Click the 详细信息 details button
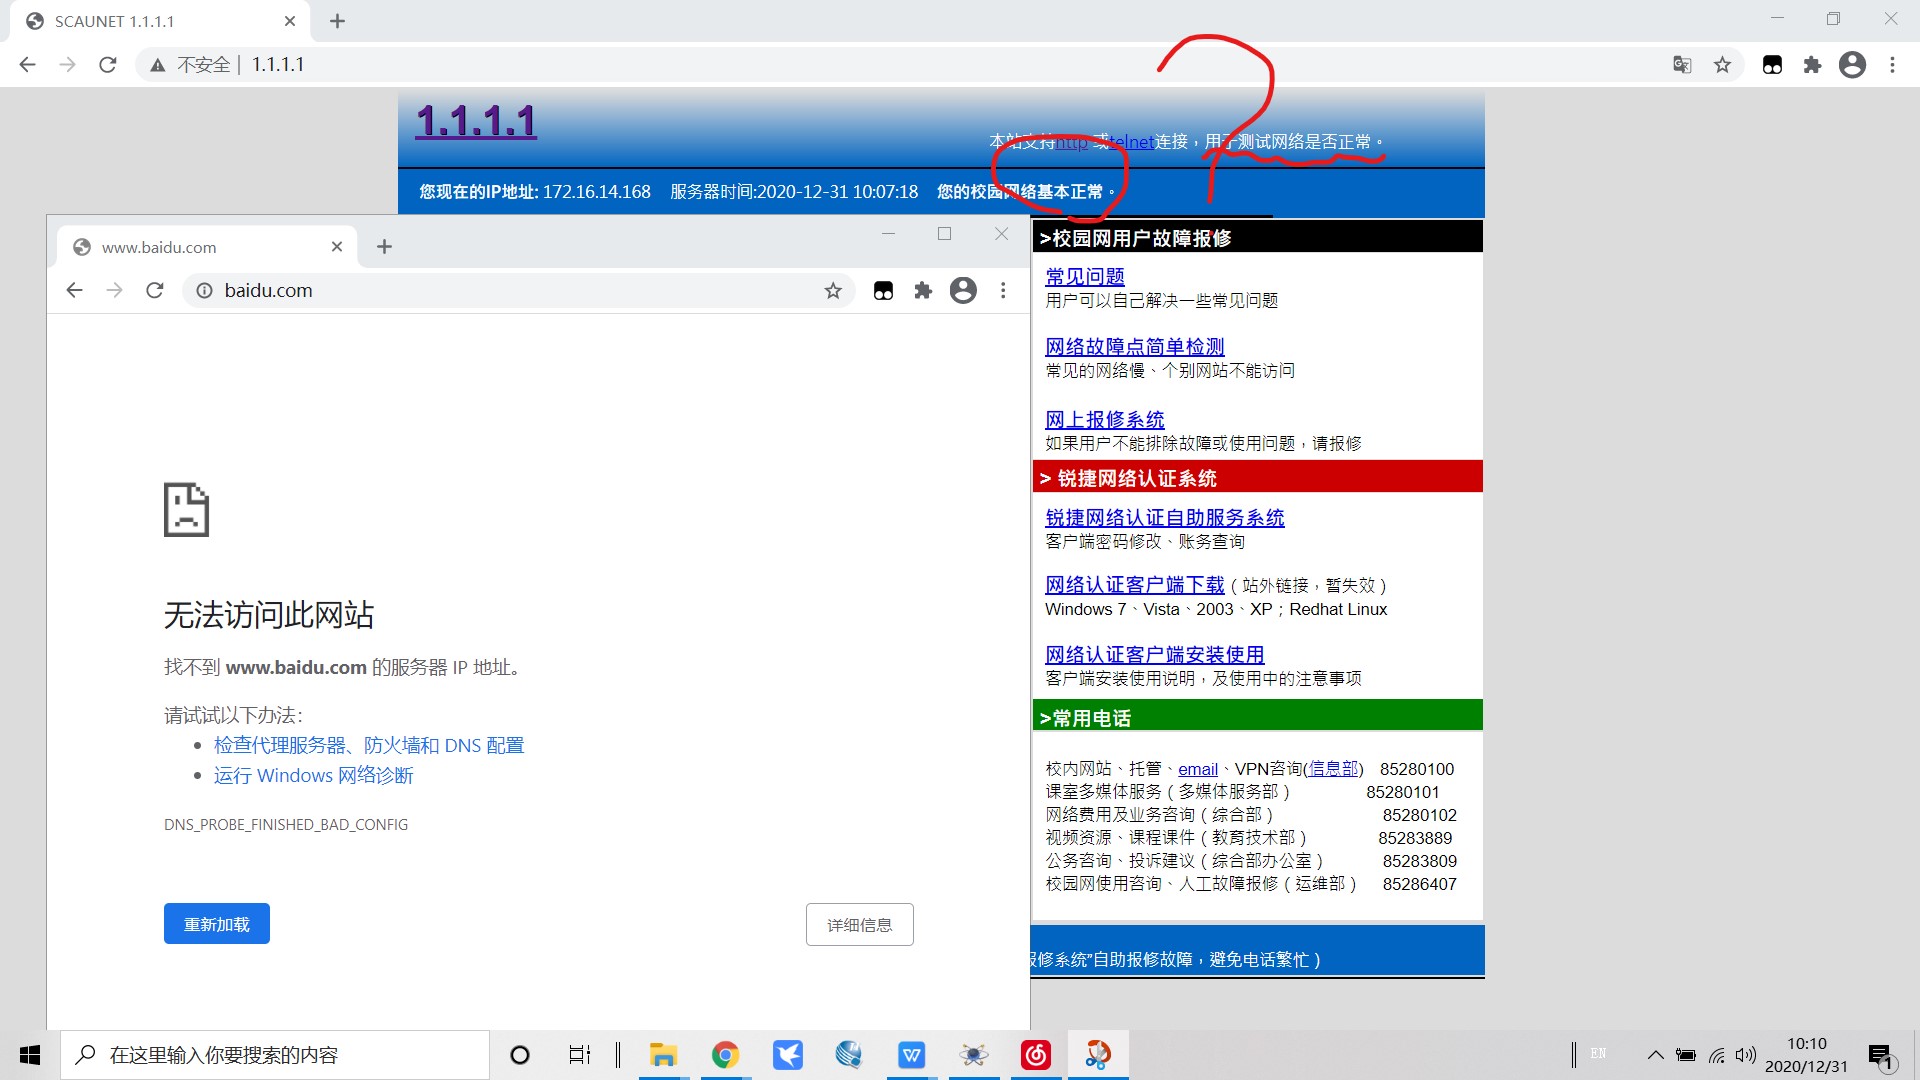 [x=860, y=925]
